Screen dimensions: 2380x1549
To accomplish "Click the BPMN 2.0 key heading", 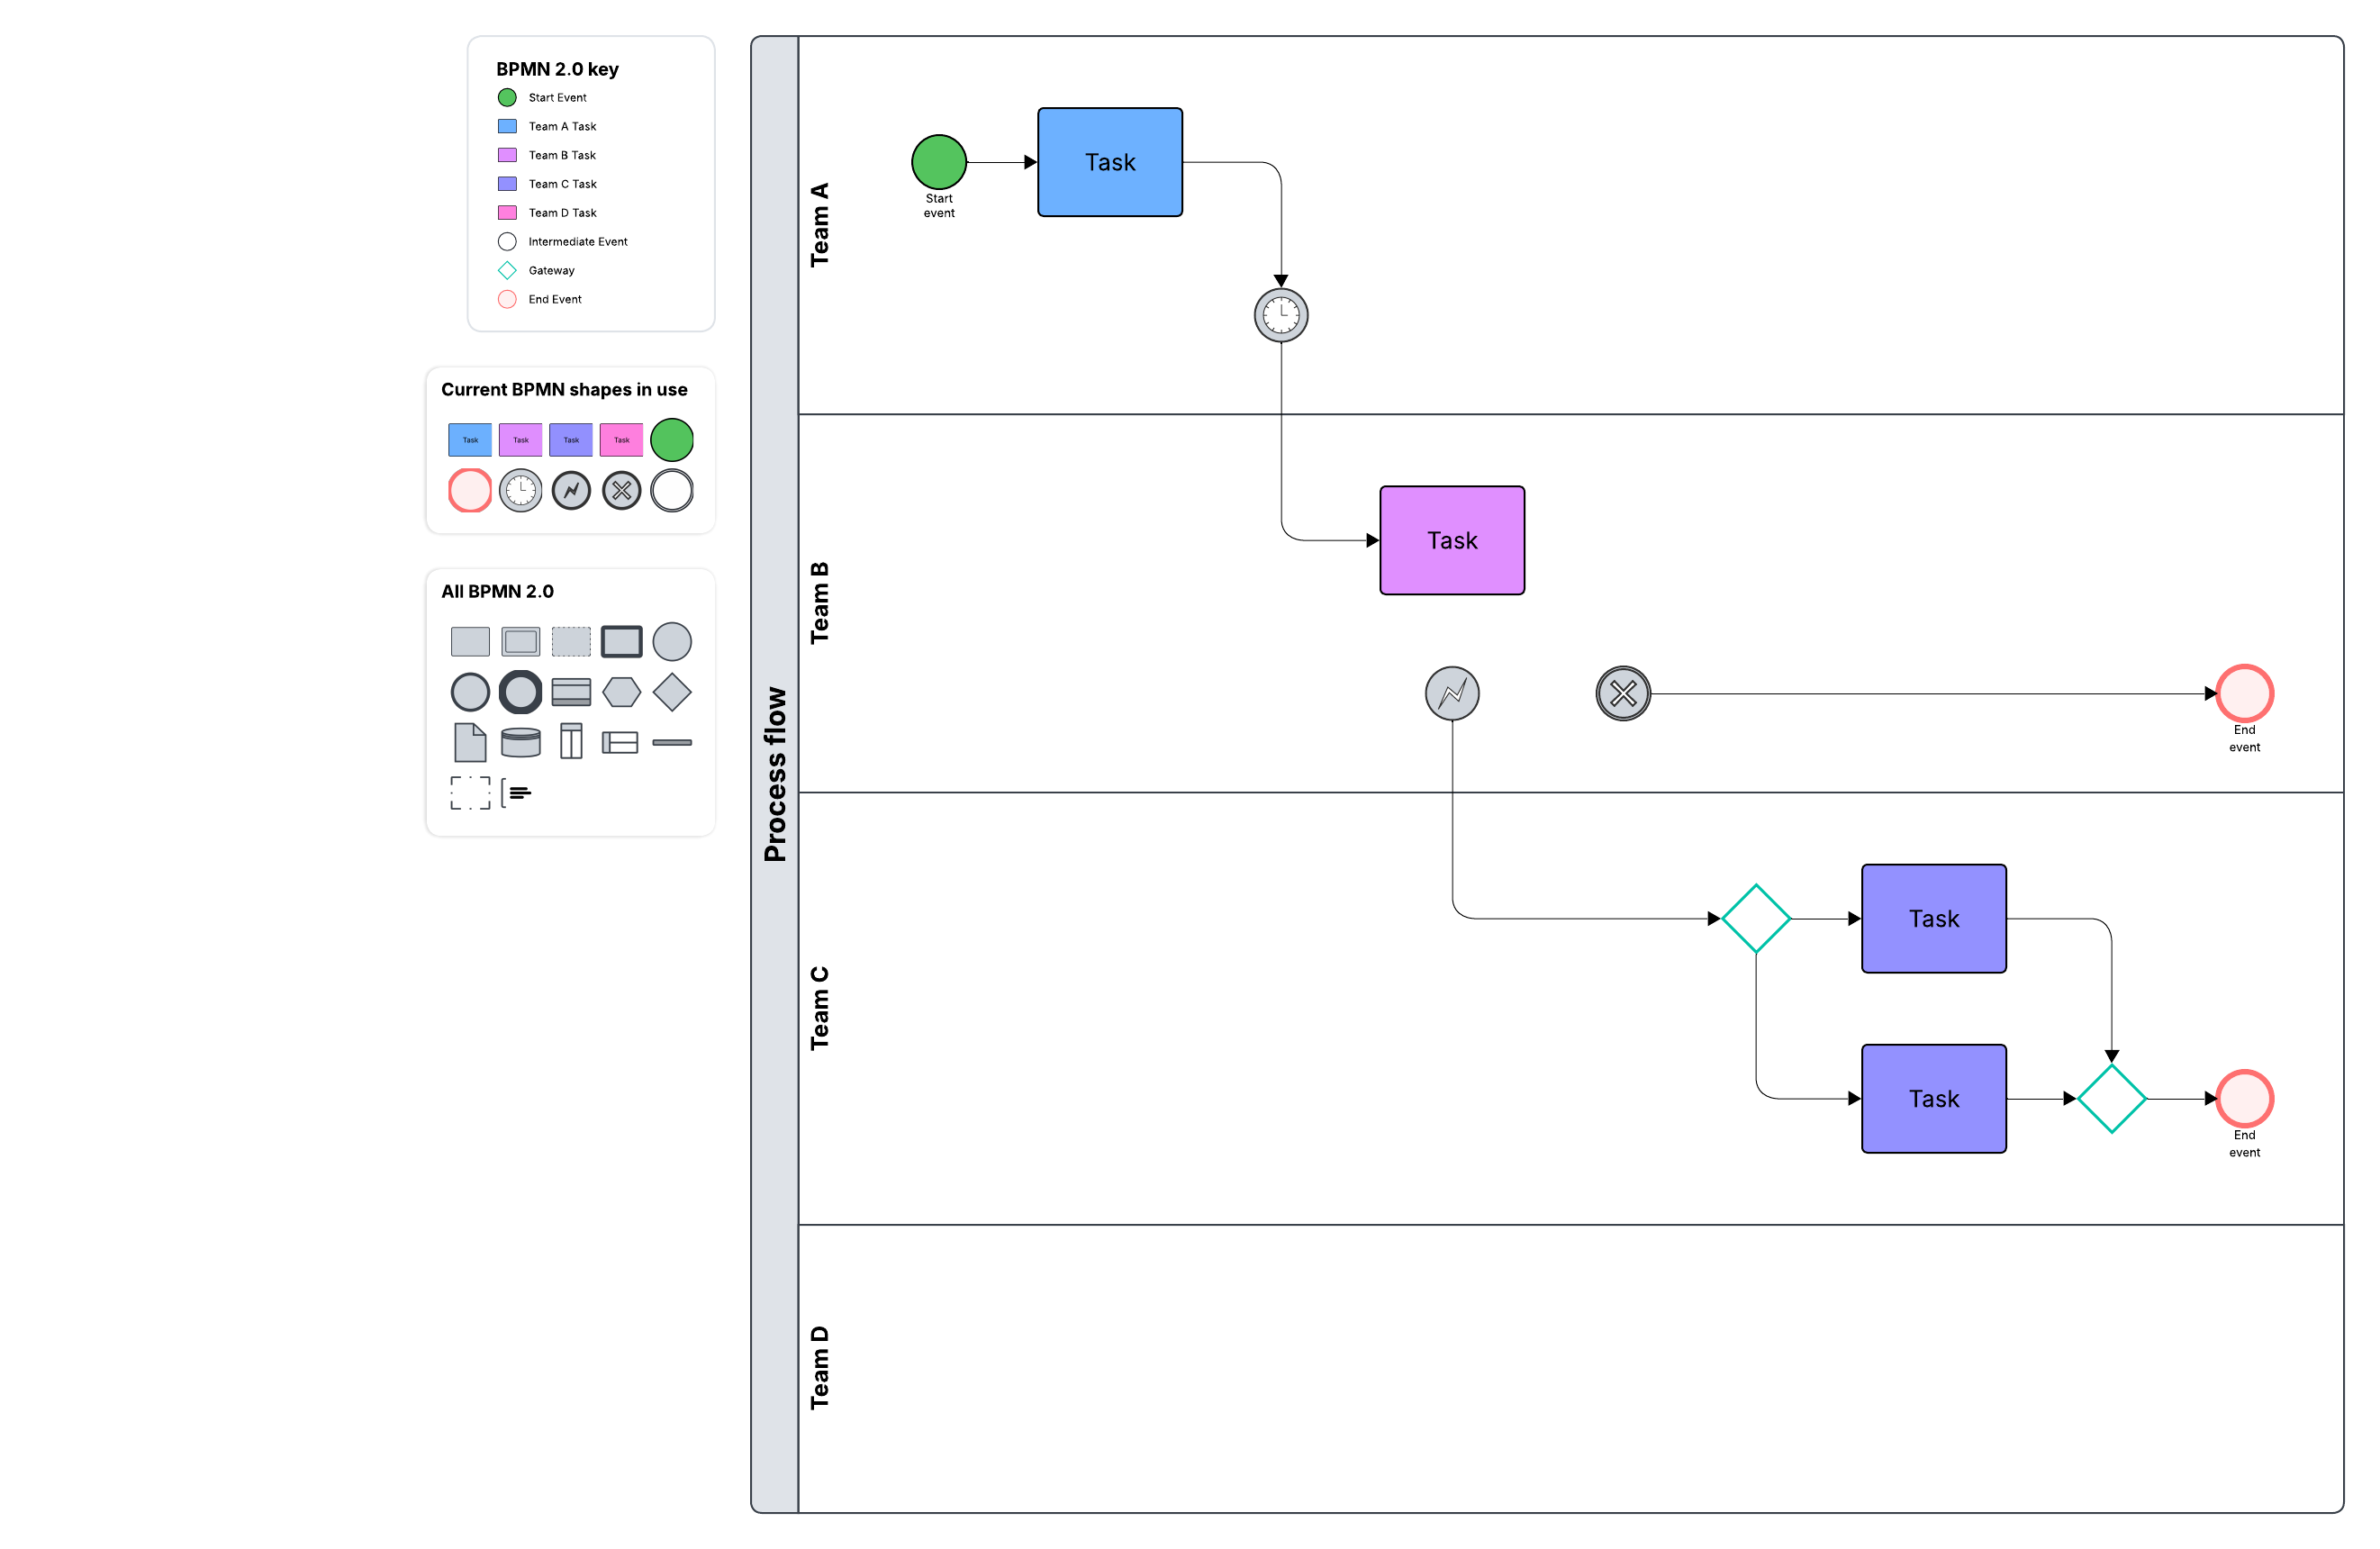I will pos(557,69).
